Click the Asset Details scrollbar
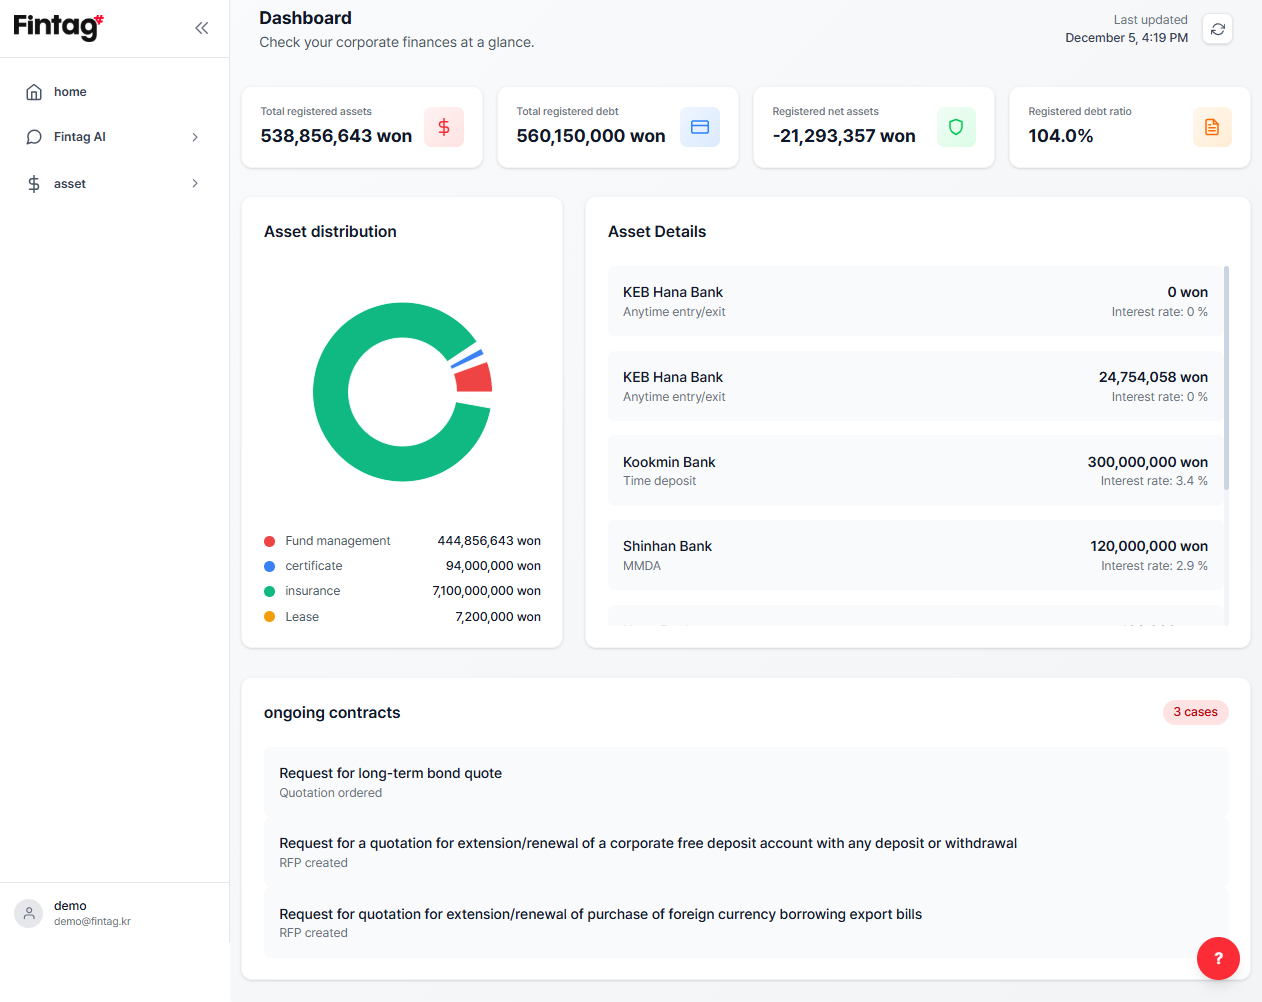 [1226, 378]
